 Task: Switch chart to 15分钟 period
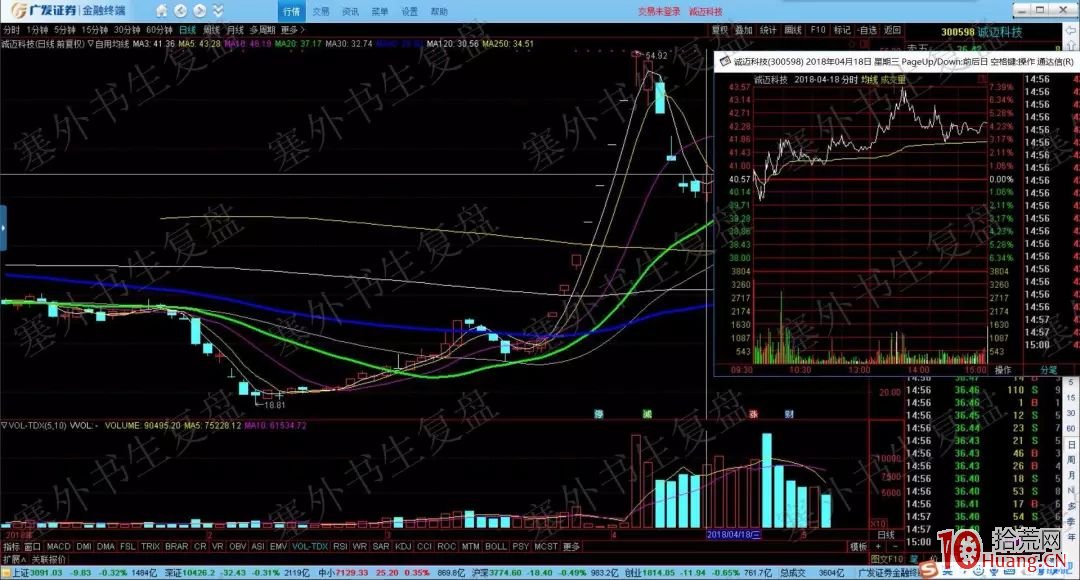pyautogui.click(x=94, y=30)
